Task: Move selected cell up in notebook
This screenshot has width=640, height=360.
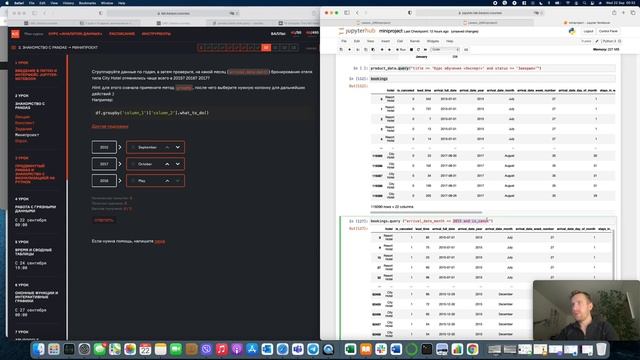Action: click(x=382, y=49)
